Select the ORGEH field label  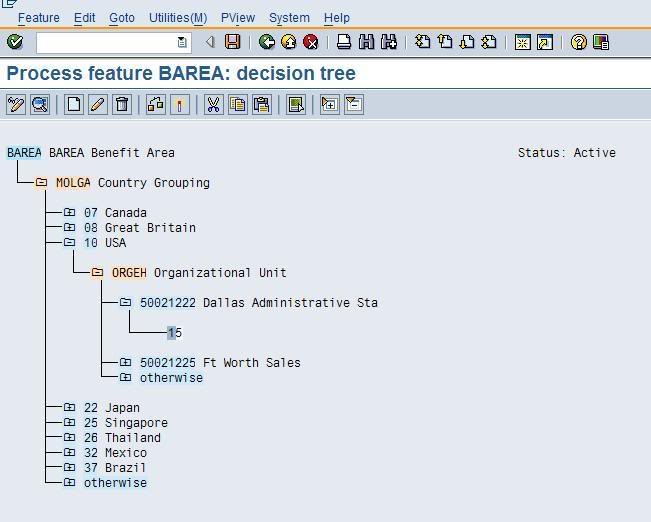pyautogui.click(x=129, y=272)
